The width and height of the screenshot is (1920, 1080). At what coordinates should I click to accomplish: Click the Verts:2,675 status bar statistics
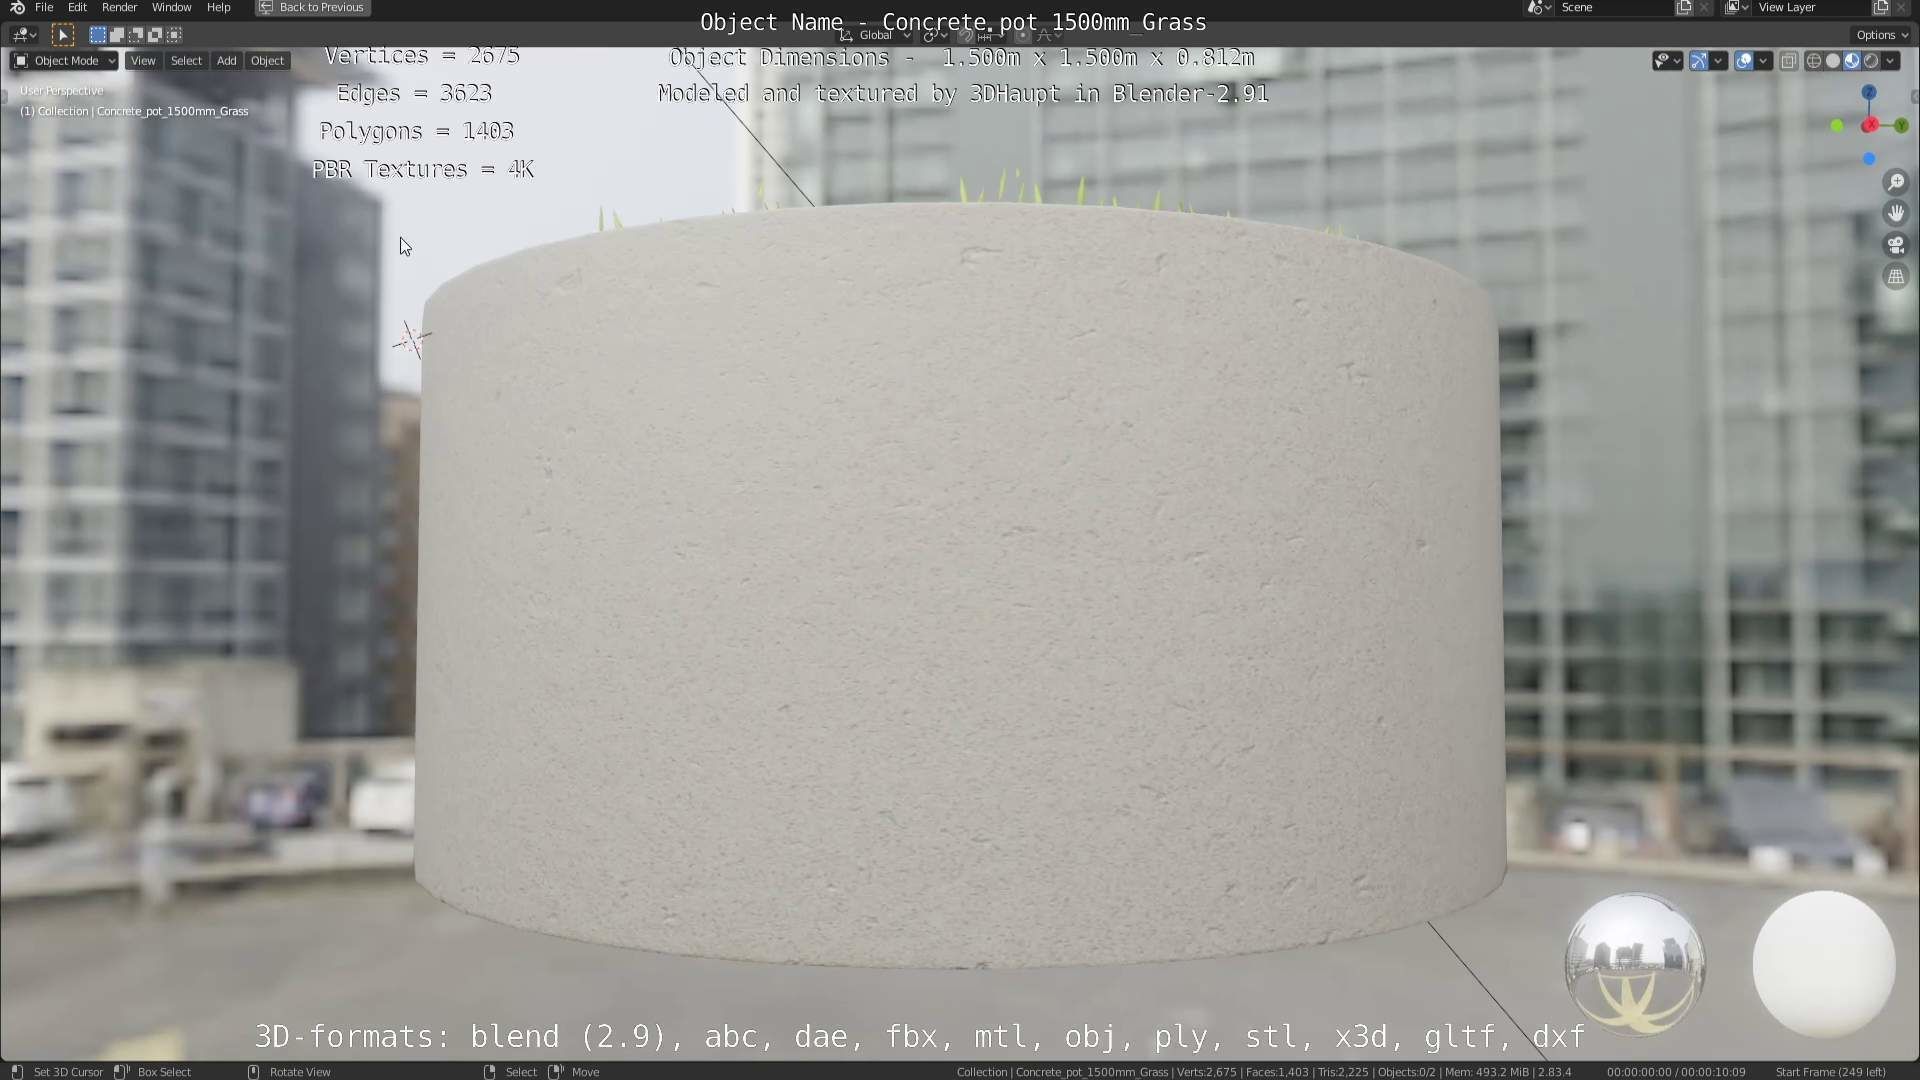pyautogui.click(x=1206, y=1072)
